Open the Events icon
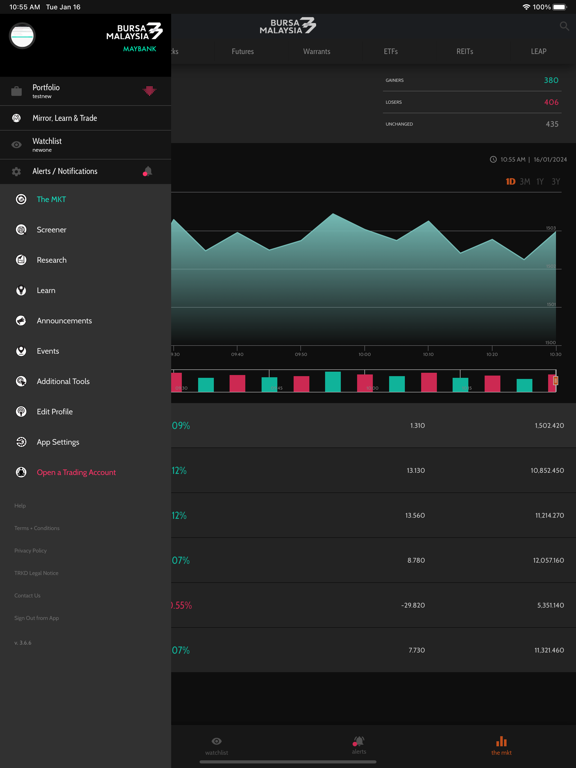Viewport: 576px width, 768px height. [x=21, y=351]
